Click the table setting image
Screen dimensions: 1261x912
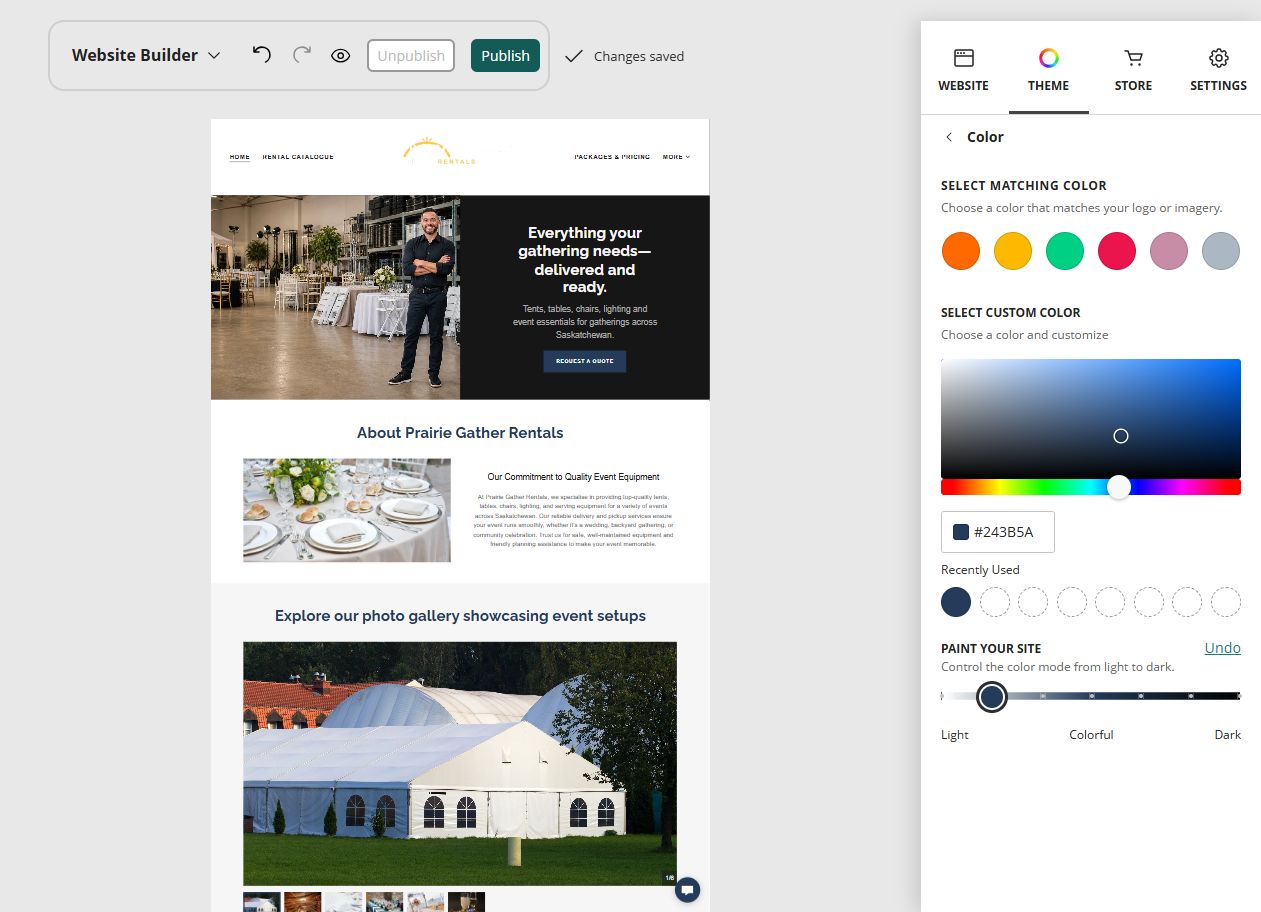(x=347, y=510)
